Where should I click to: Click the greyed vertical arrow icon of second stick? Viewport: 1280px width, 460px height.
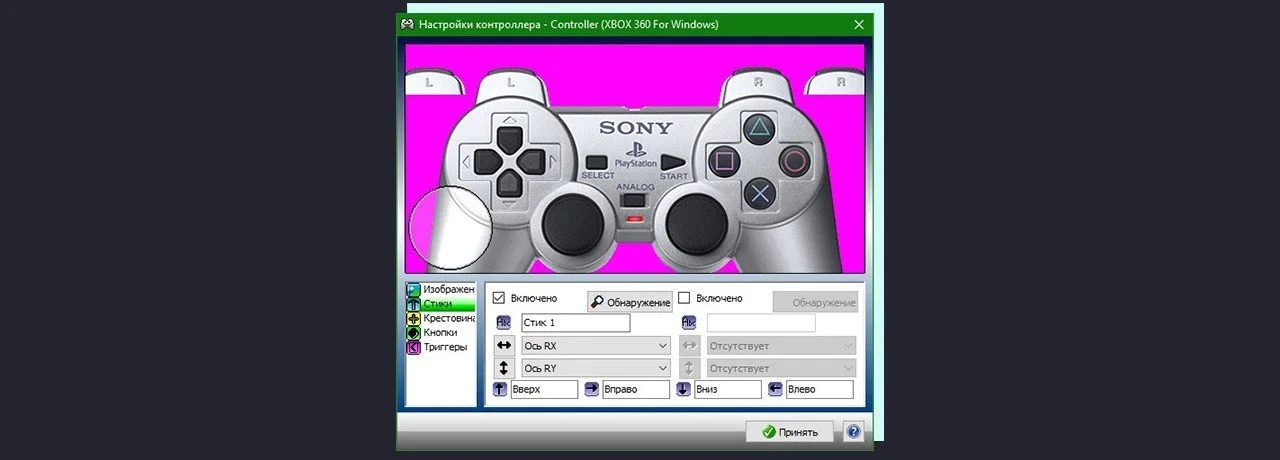(689, 367)
